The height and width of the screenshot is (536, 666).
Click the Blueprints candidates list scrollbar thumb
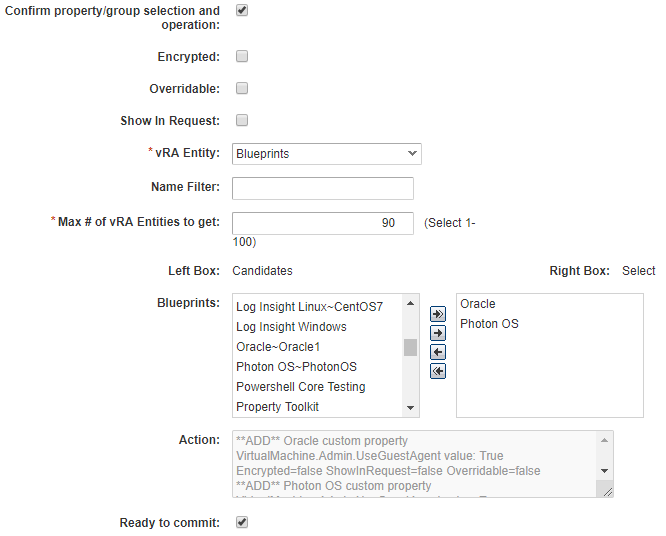click(410, 348)
